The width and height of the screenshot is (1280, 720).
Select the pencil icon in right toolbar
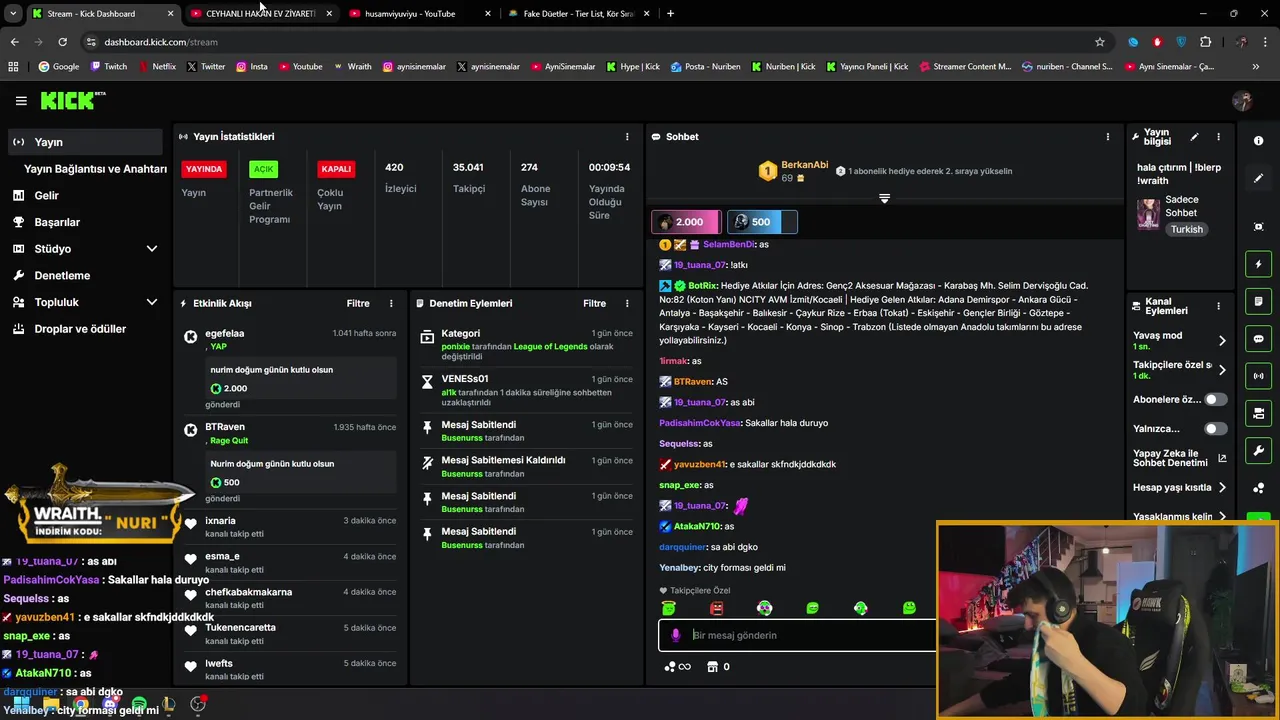coord(1258,178)
